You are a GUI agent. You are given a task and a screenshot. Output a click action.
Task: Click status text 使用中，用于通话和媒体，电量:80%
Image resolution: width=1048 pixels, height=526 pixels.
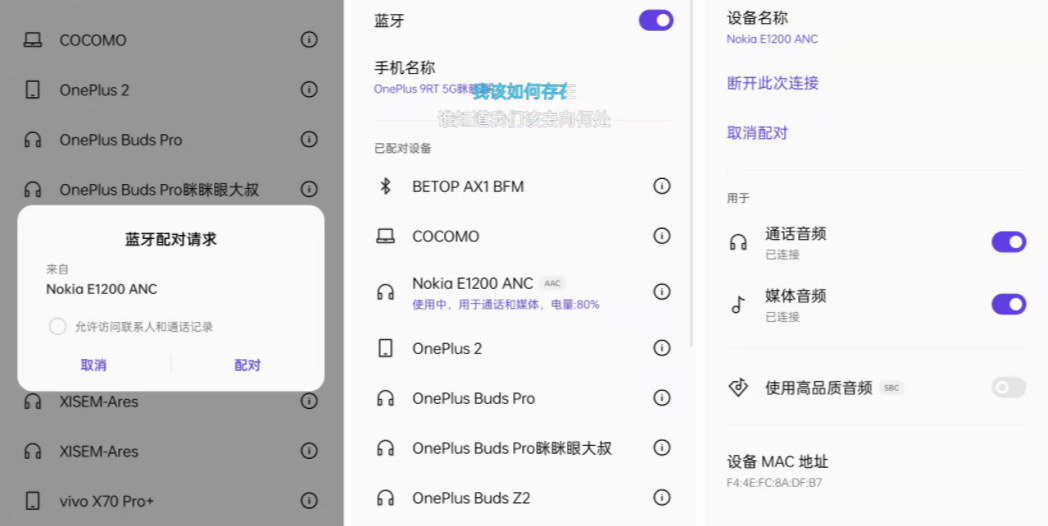[x=506, y=305]
